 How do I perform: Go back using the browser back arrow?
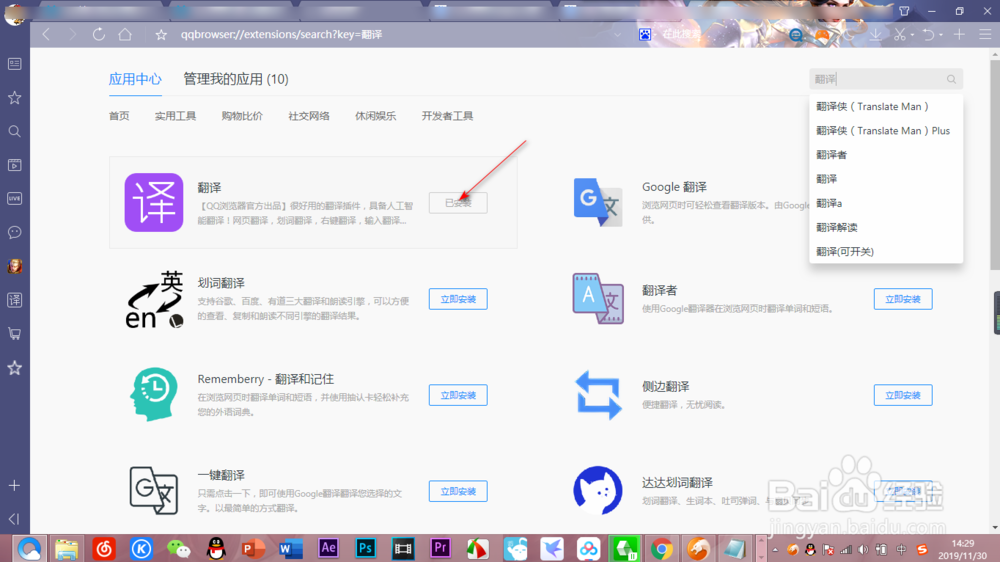coord(46,34)
